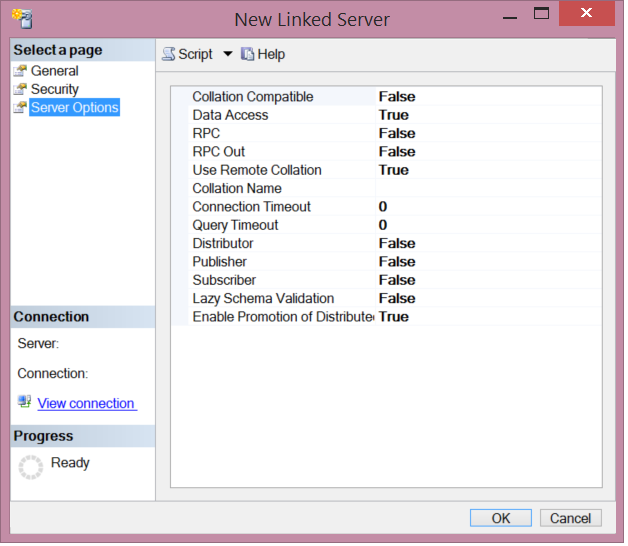Click the View connection icon
Screen dimensions: 628x546
24,402
